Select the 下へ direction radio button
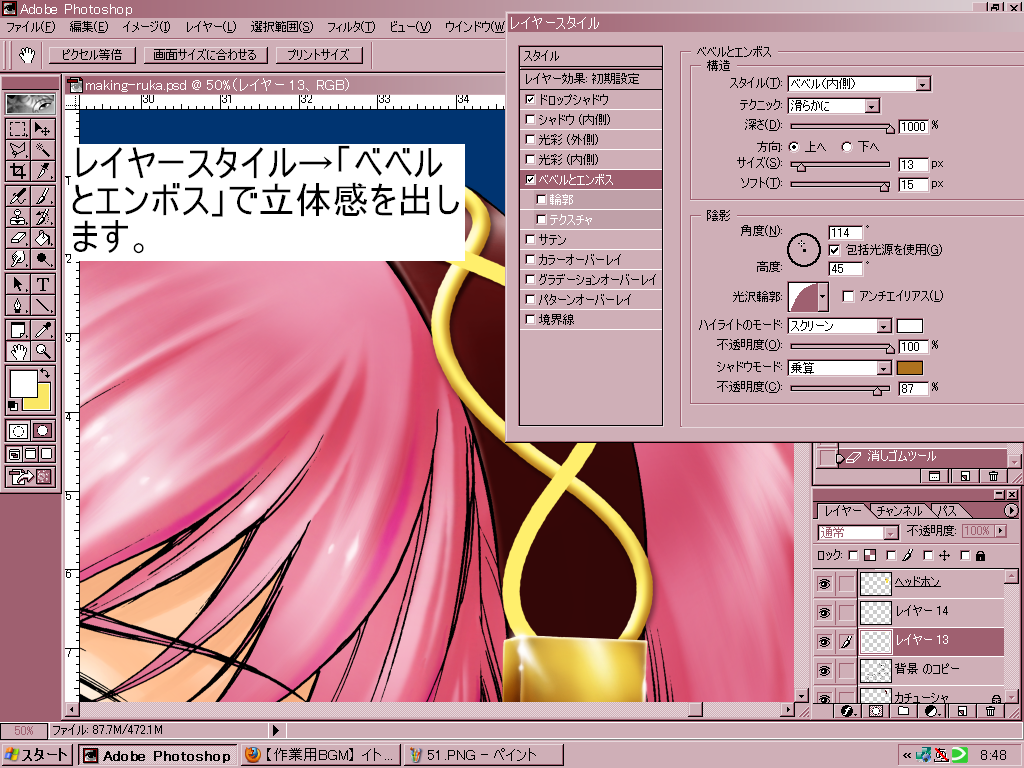Image resolution: width=1024 pixels, height=768 pixels. (x=847, y=146)
